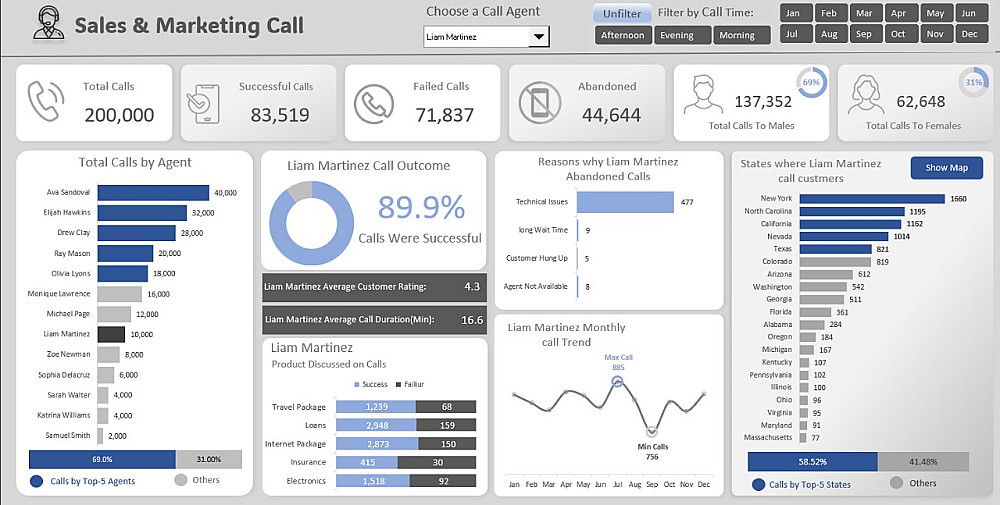
Task: Click the 200,000 total calls value
Action: click(x=119, y=115)
